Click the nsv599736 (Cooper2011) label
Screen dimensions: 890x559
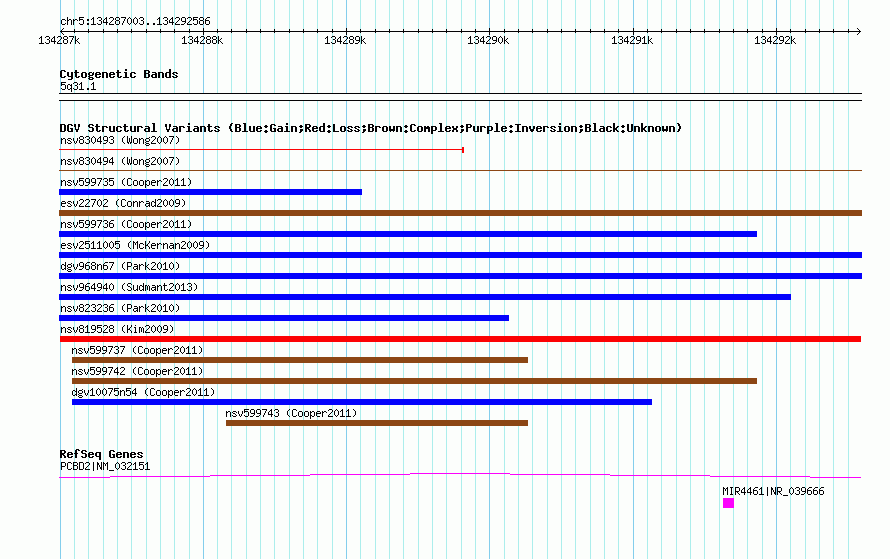(126, 224)
